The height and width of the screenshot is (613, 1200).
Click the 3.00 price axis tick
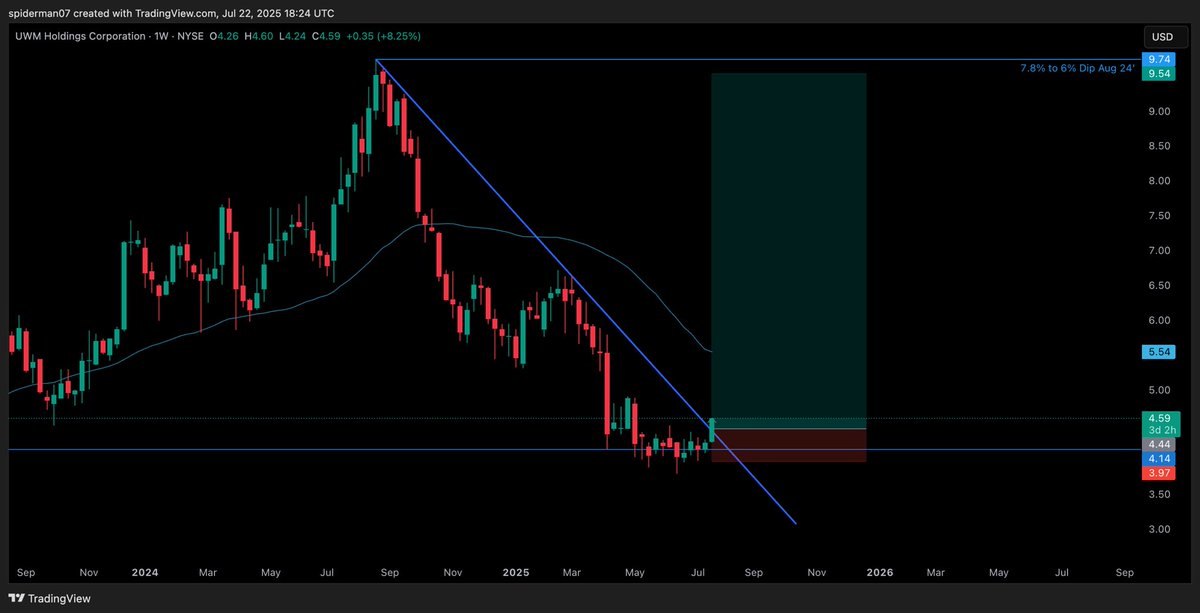tap(1159, 529)
